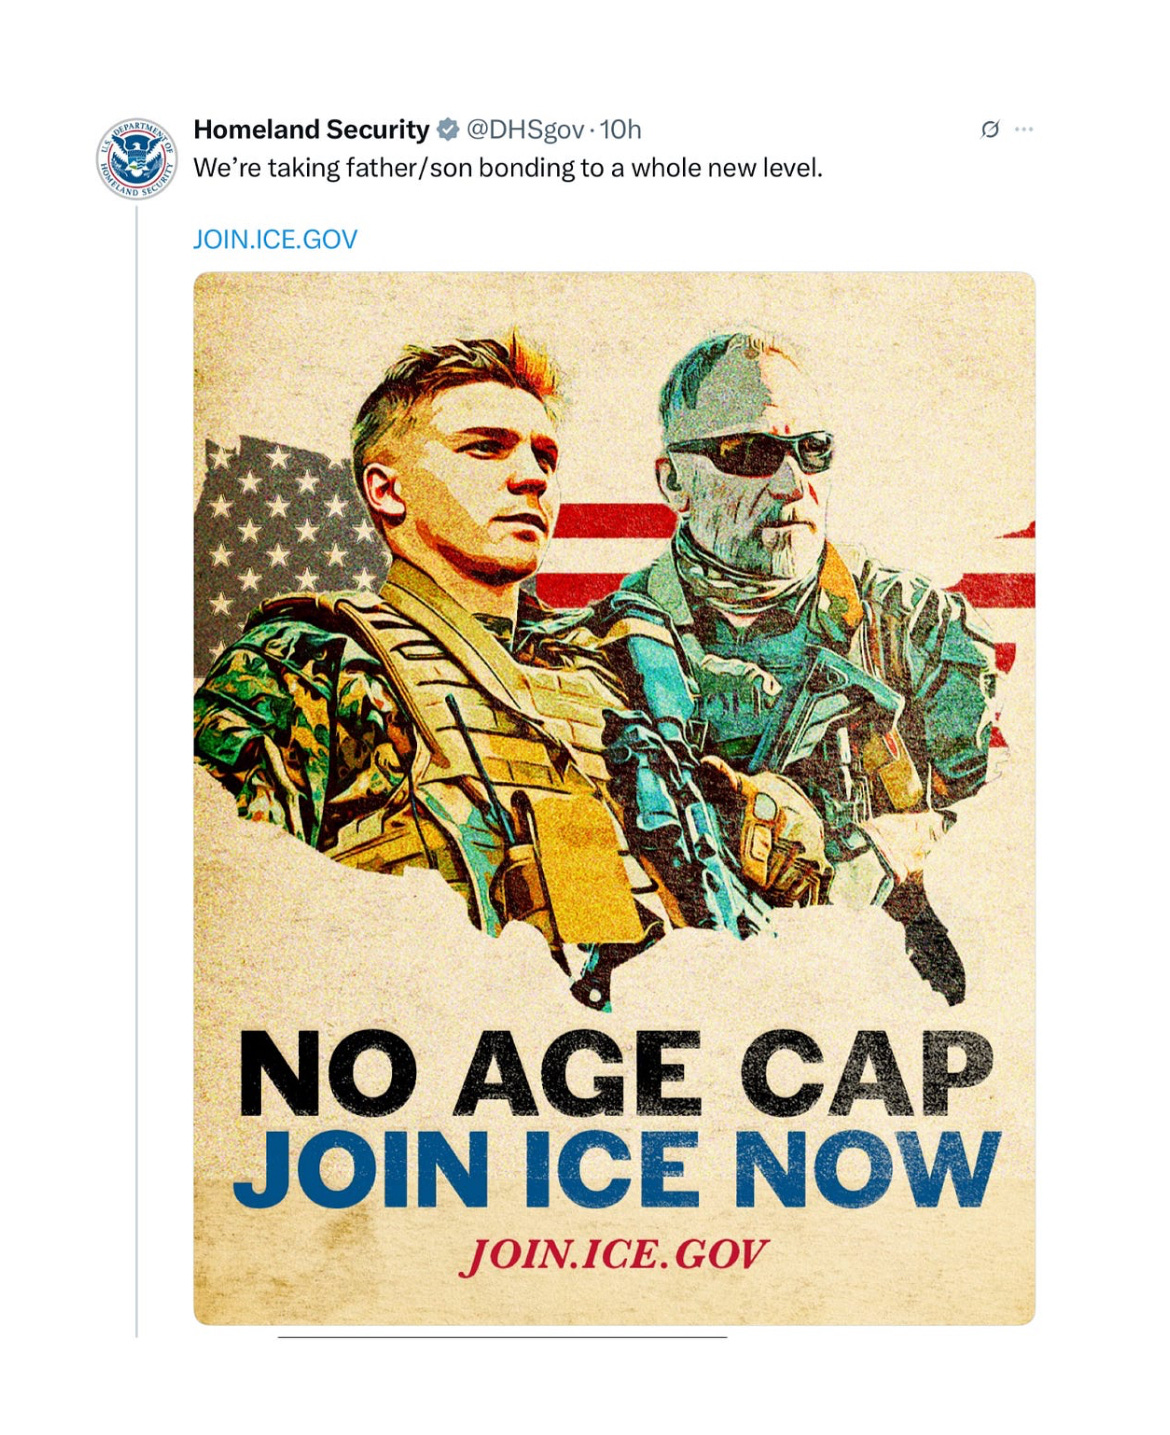
Task: Click the NO AGE CAP headline
Action: [x=615, y=1073]
